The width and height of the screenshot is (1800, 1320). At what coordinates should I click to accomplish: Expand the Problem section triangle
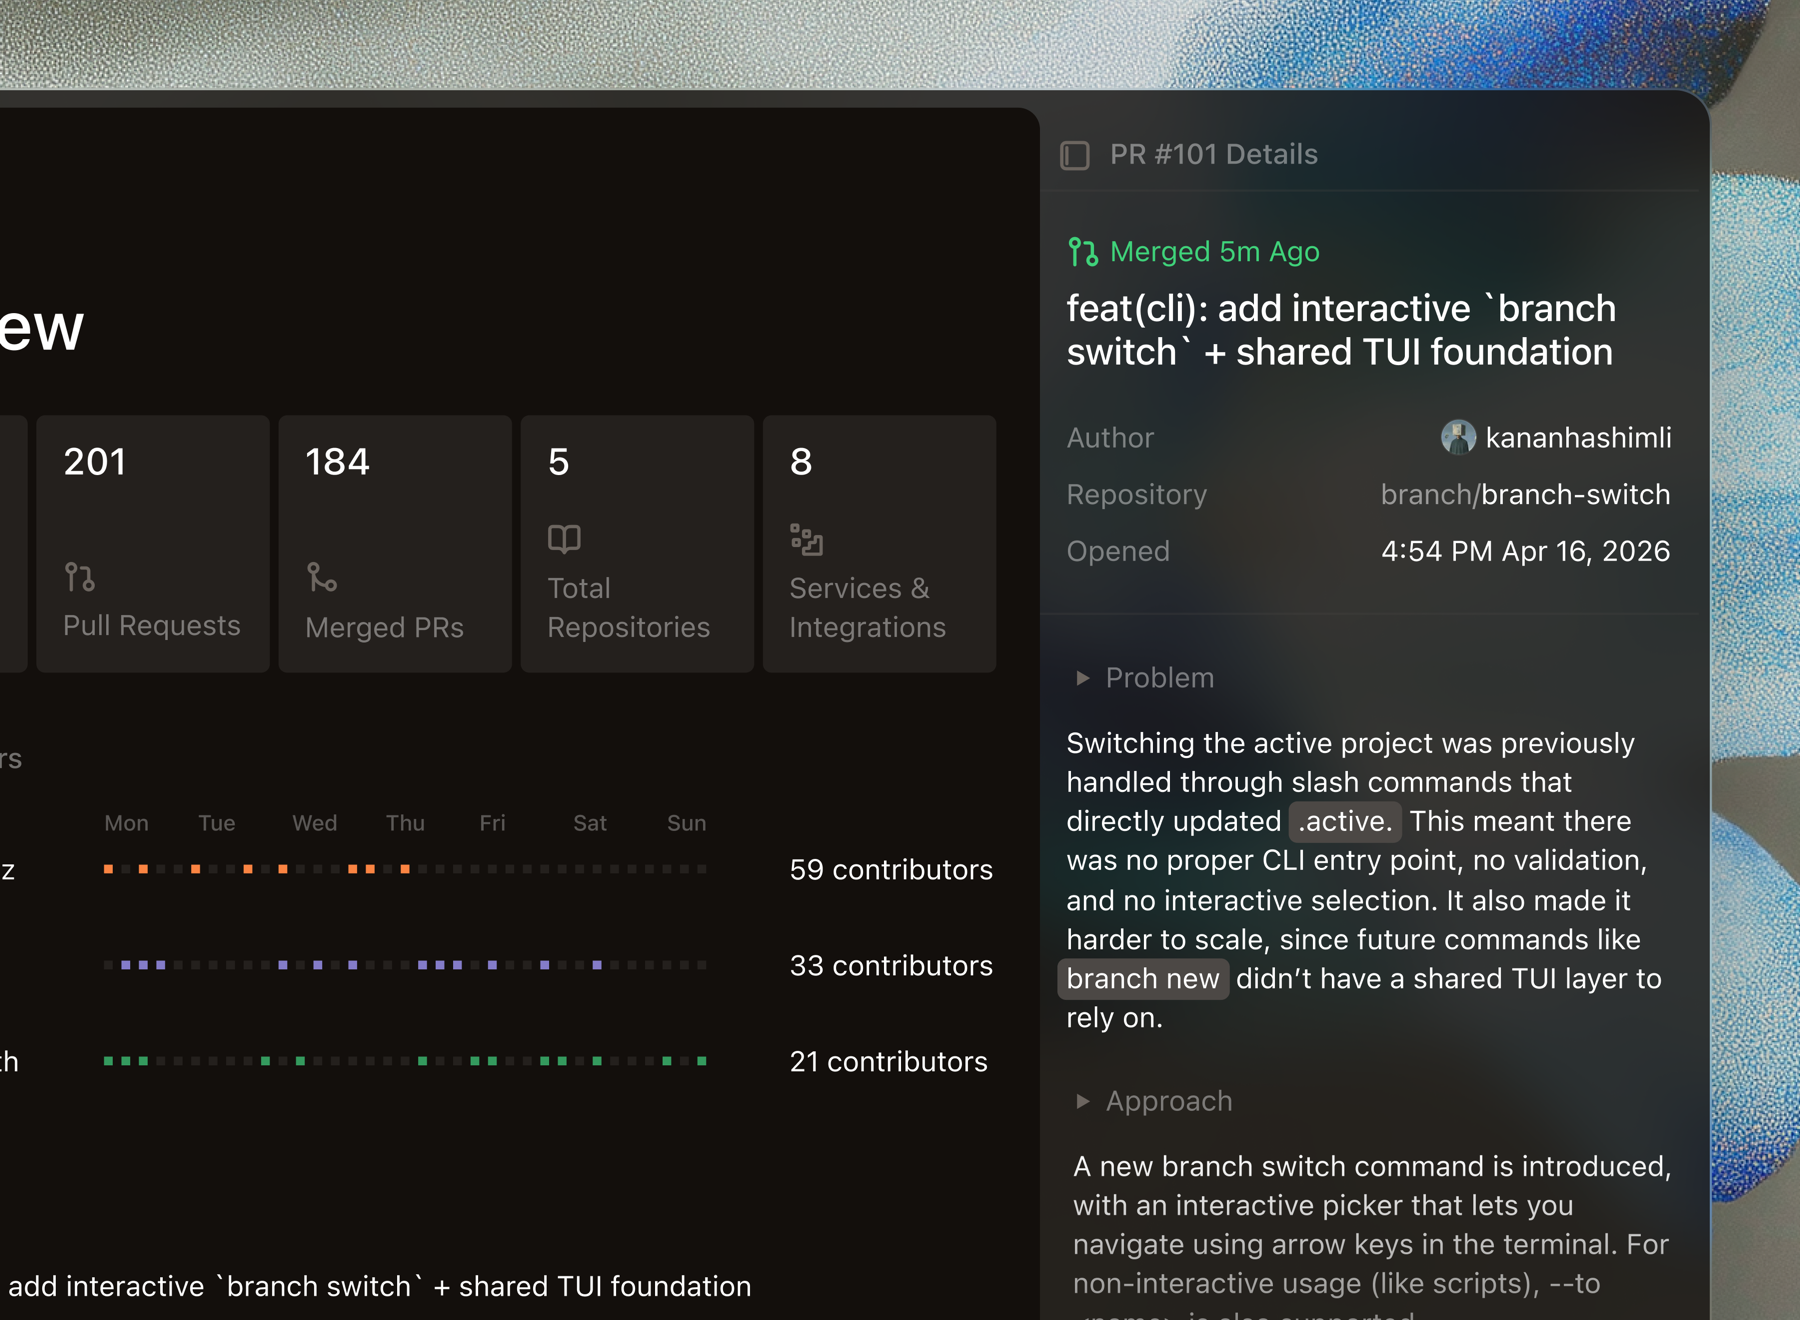tap(1082, 678)
